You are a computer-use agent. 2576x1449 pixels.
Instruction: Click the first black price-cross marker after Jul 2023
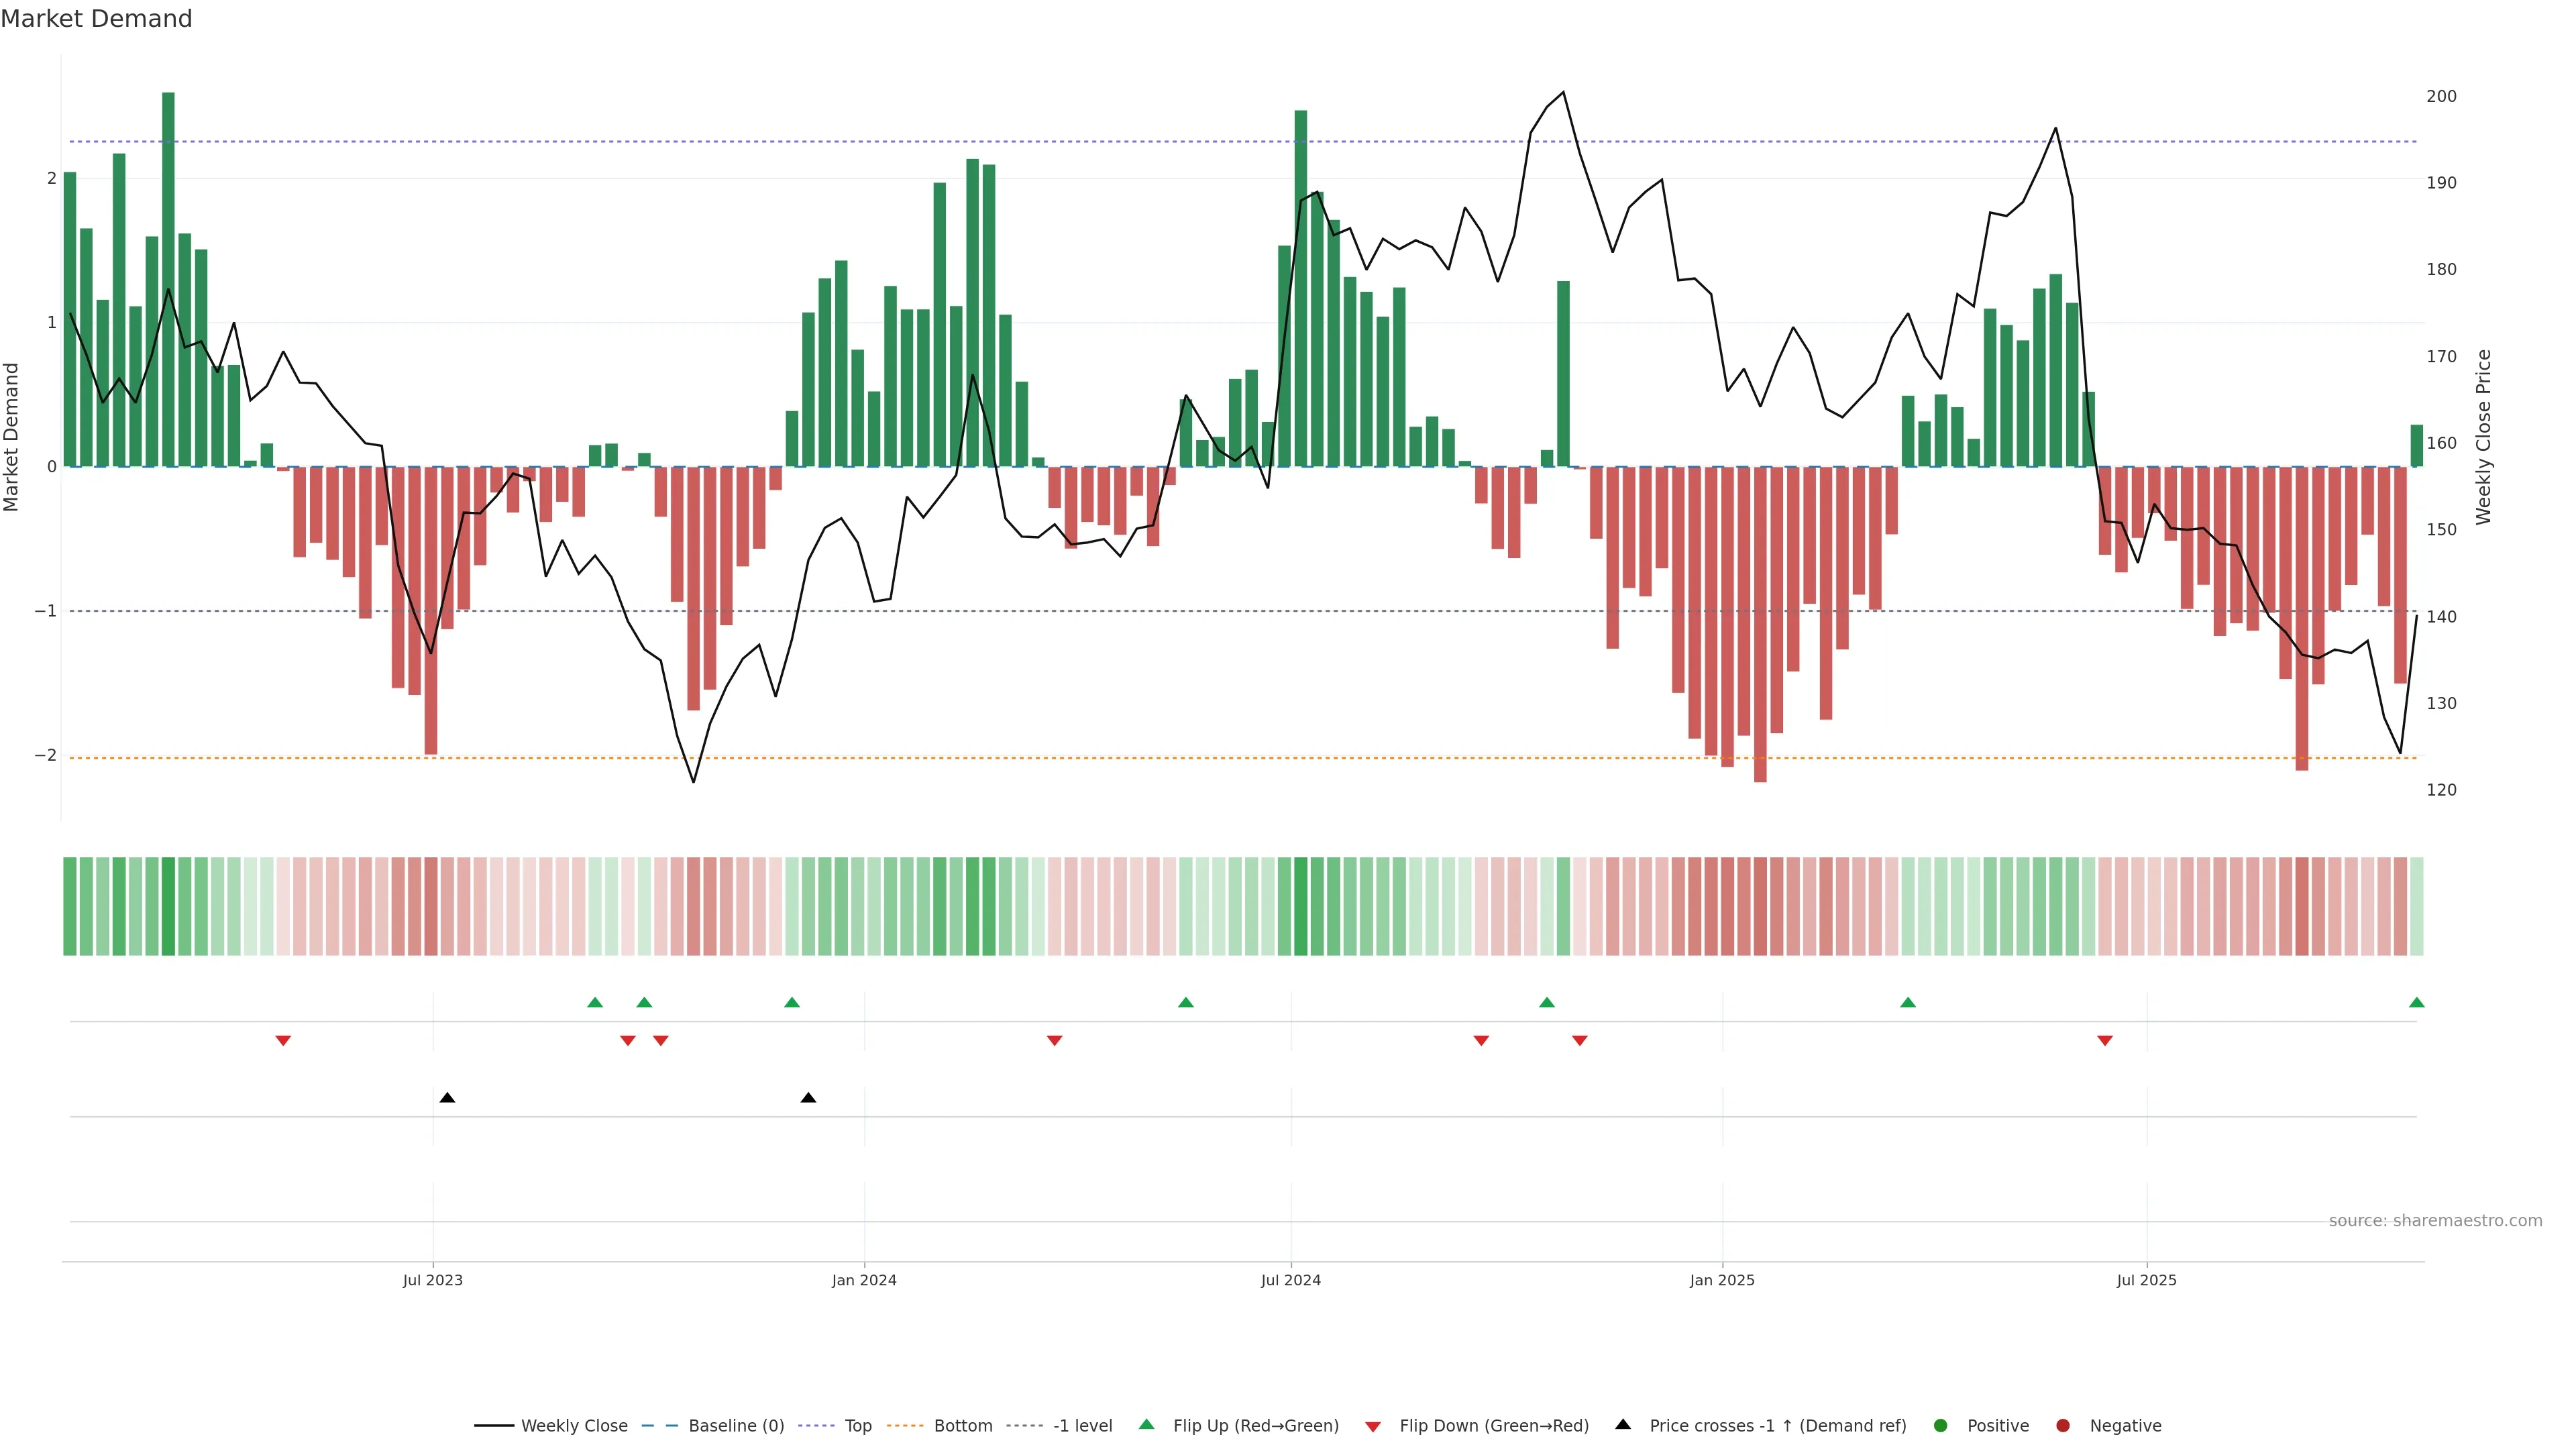coord(447,1098)
